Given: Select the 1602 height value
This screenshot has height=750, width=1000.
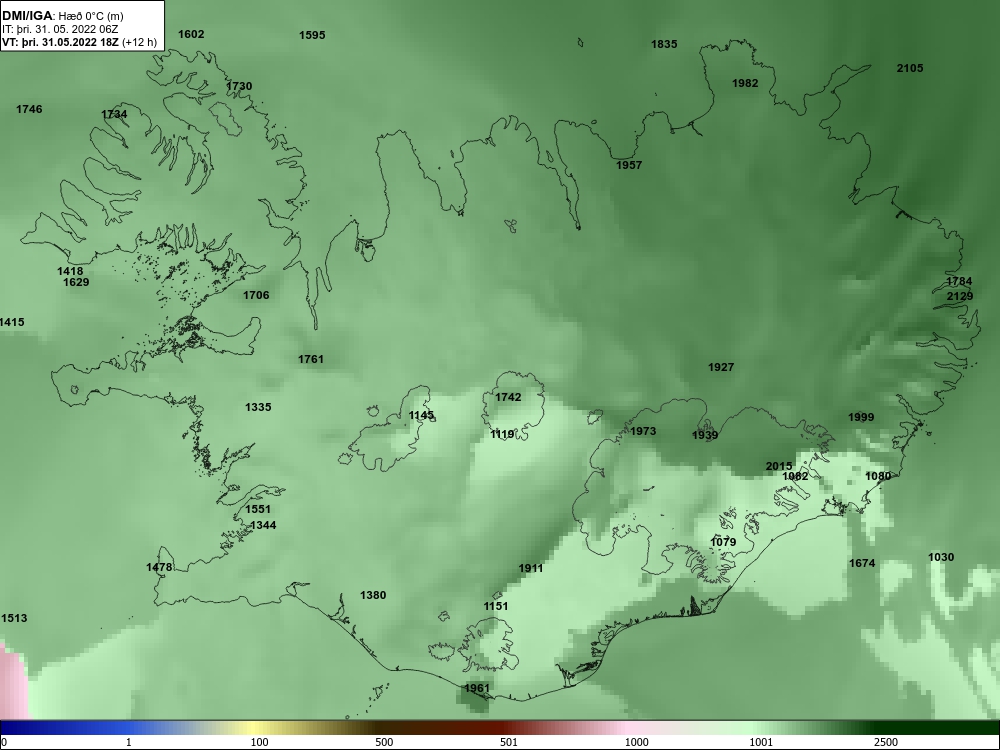Looking at the screenshot, I should (x=191, y=34).
